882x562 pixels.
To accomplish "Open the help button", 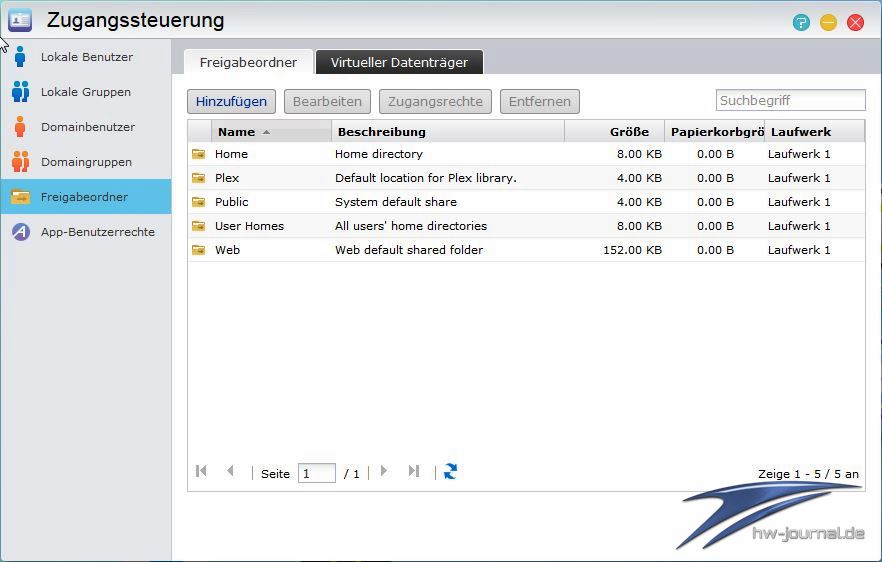I will [x=801, y=23].
